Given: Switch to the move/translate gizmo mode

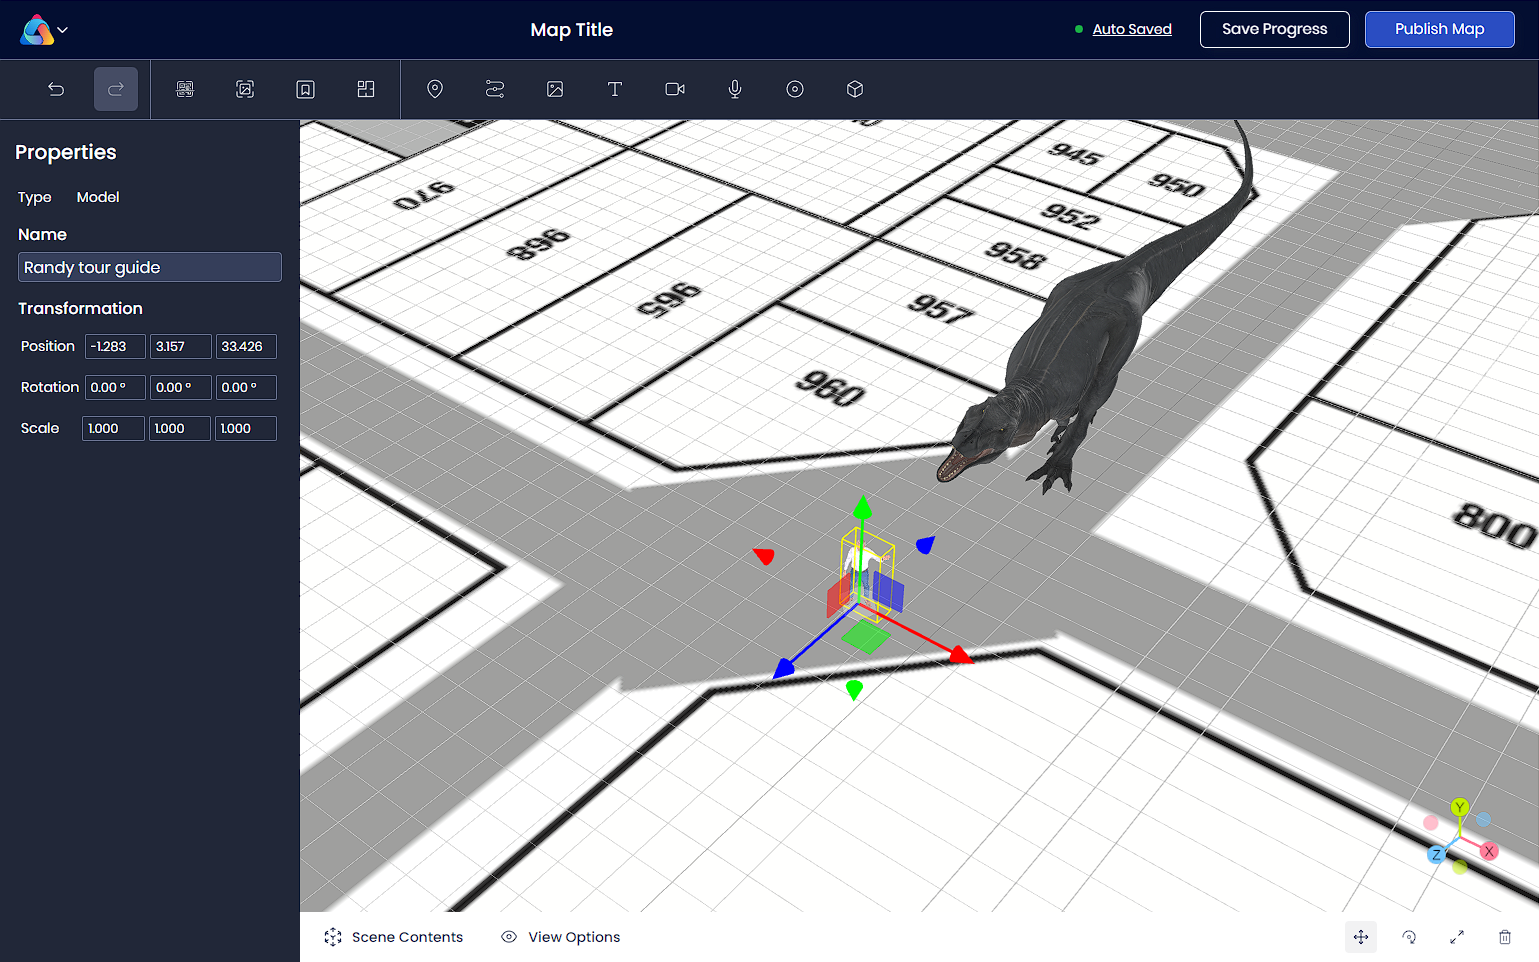Looking at the screenshot, I should 1361,937.
